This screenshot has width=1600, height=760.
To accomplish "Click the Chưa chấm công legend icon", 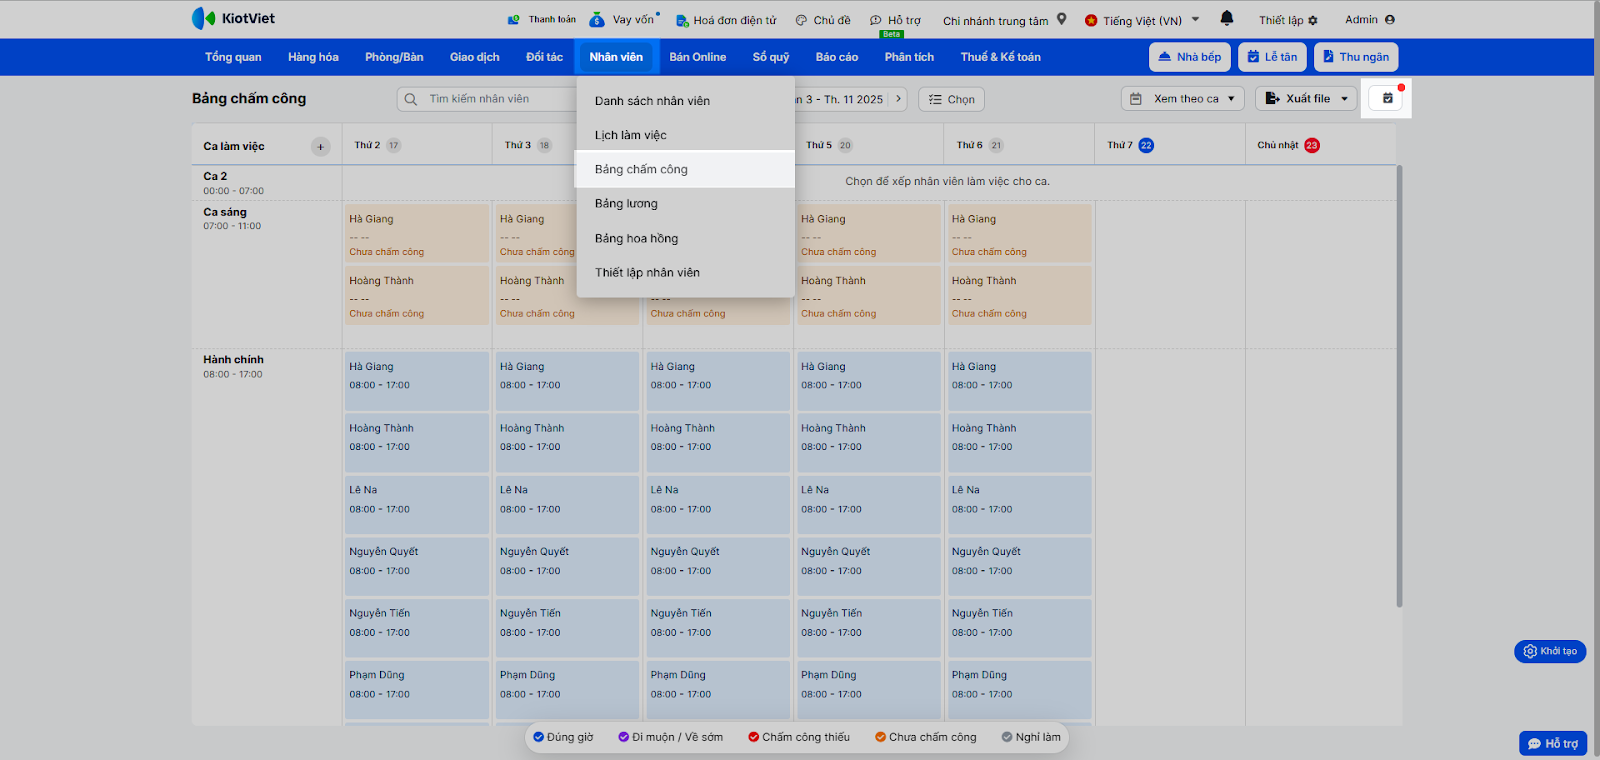I will [x=880, y=737].
